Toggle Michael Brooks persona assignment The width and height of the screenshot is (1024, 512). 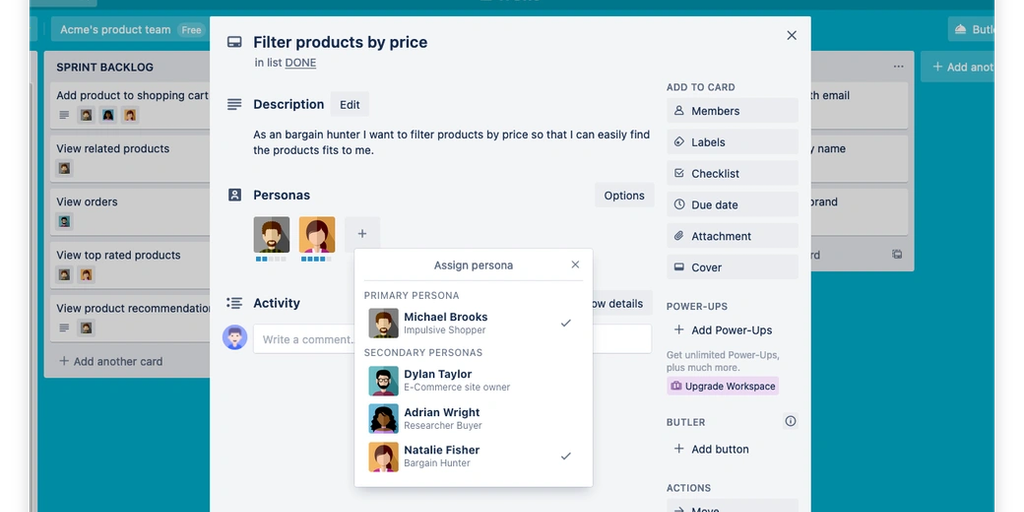point(470,323)
